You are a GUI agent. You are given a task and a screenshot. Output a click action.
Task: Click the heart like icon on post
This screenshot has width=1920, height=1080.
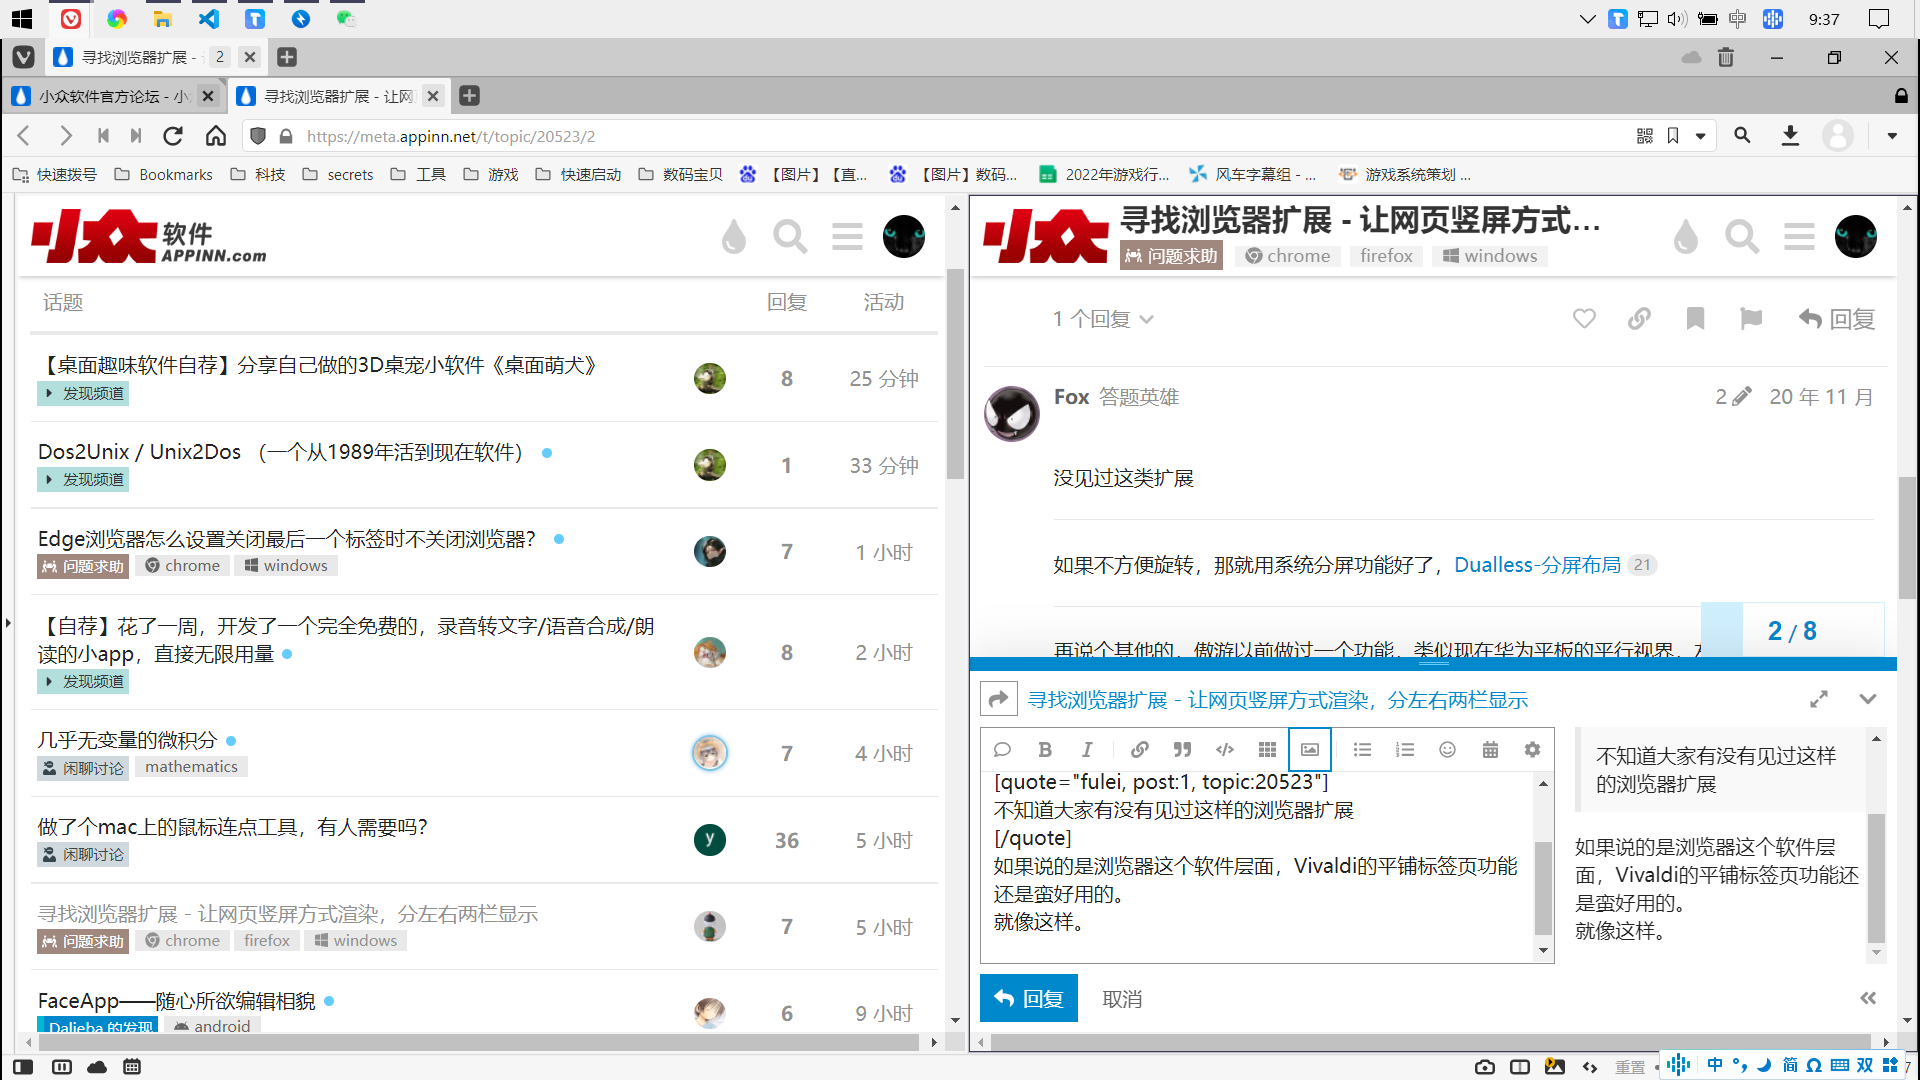(x=1584, y=319)
